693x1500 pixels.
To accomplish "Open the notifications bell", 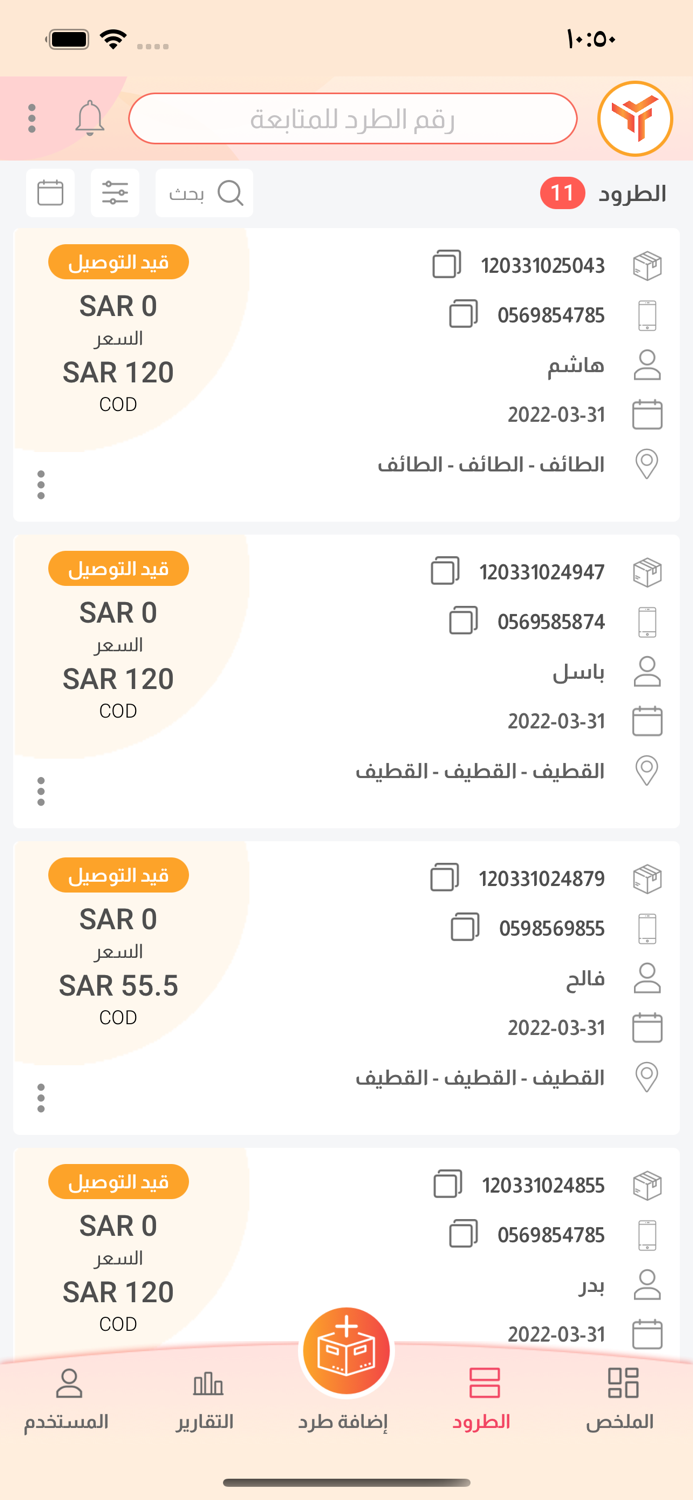I will click(x=90, y=117).
